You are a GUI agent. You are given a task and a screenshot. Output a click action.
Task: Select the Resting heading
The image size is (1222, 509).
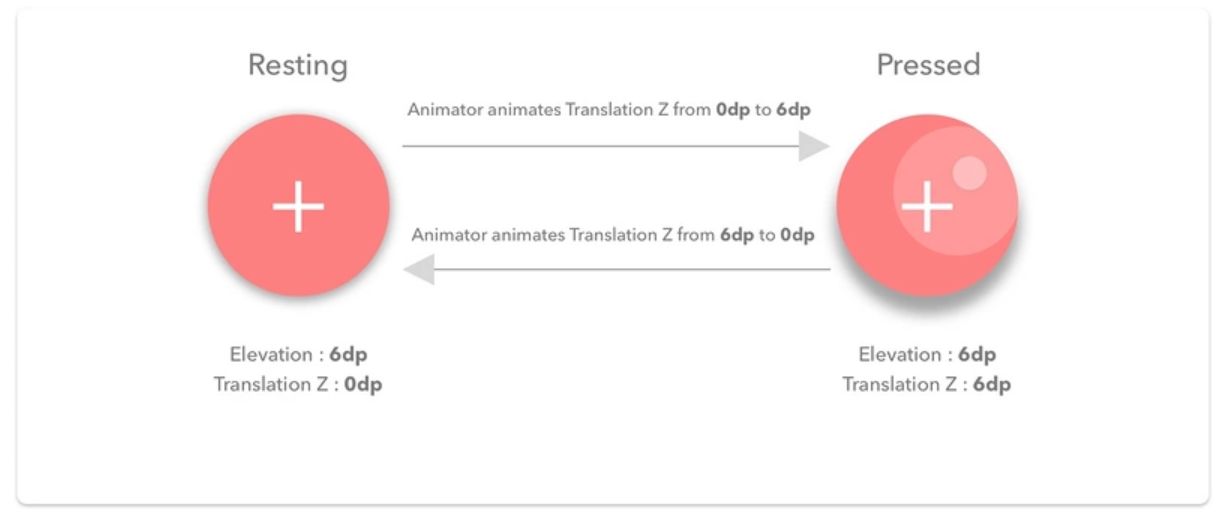click(x=298, y=66)
